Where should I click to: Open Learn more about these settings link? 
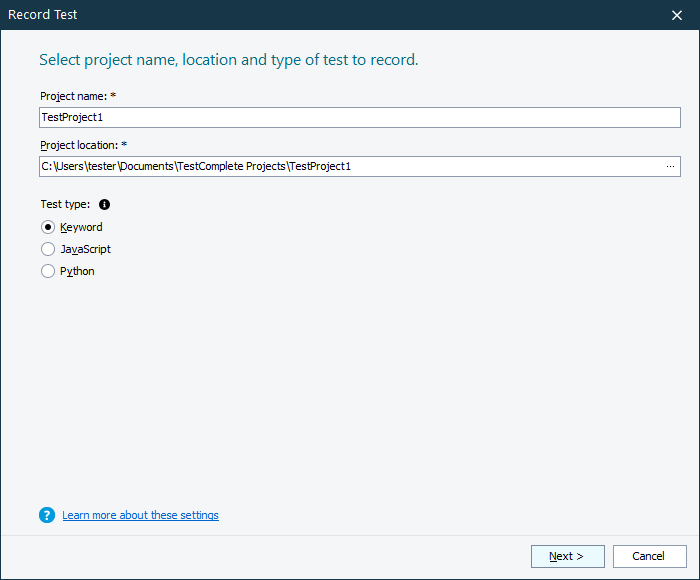(140, 515)
